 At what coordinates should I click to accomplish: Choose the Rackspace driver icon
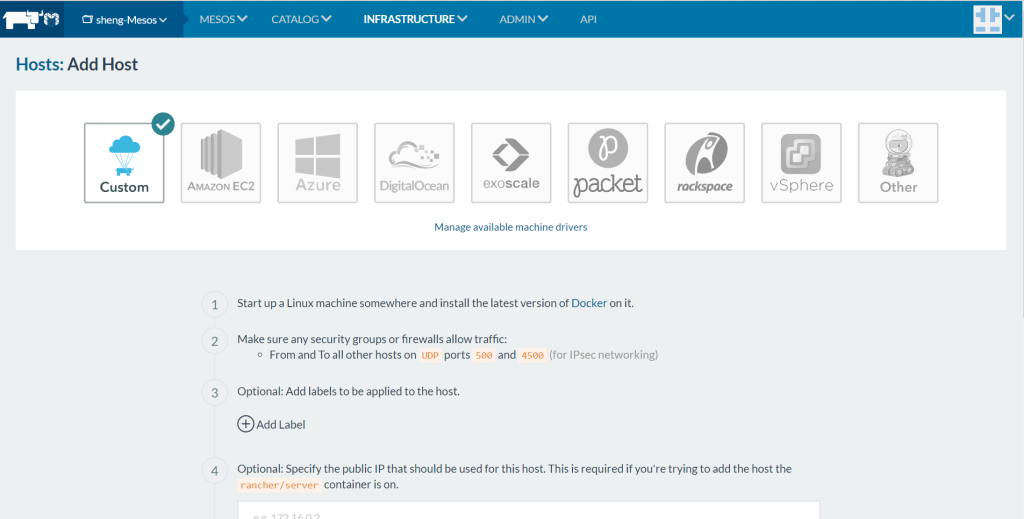click(704, 163)
